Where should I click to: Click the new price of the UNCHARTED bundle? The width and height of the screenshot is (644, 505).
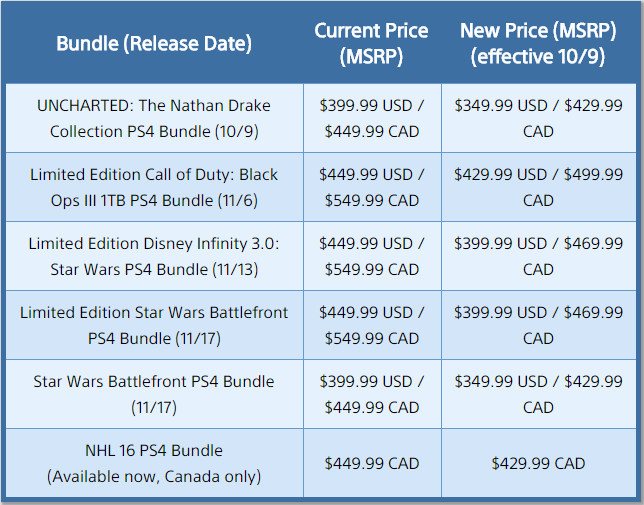538,118
